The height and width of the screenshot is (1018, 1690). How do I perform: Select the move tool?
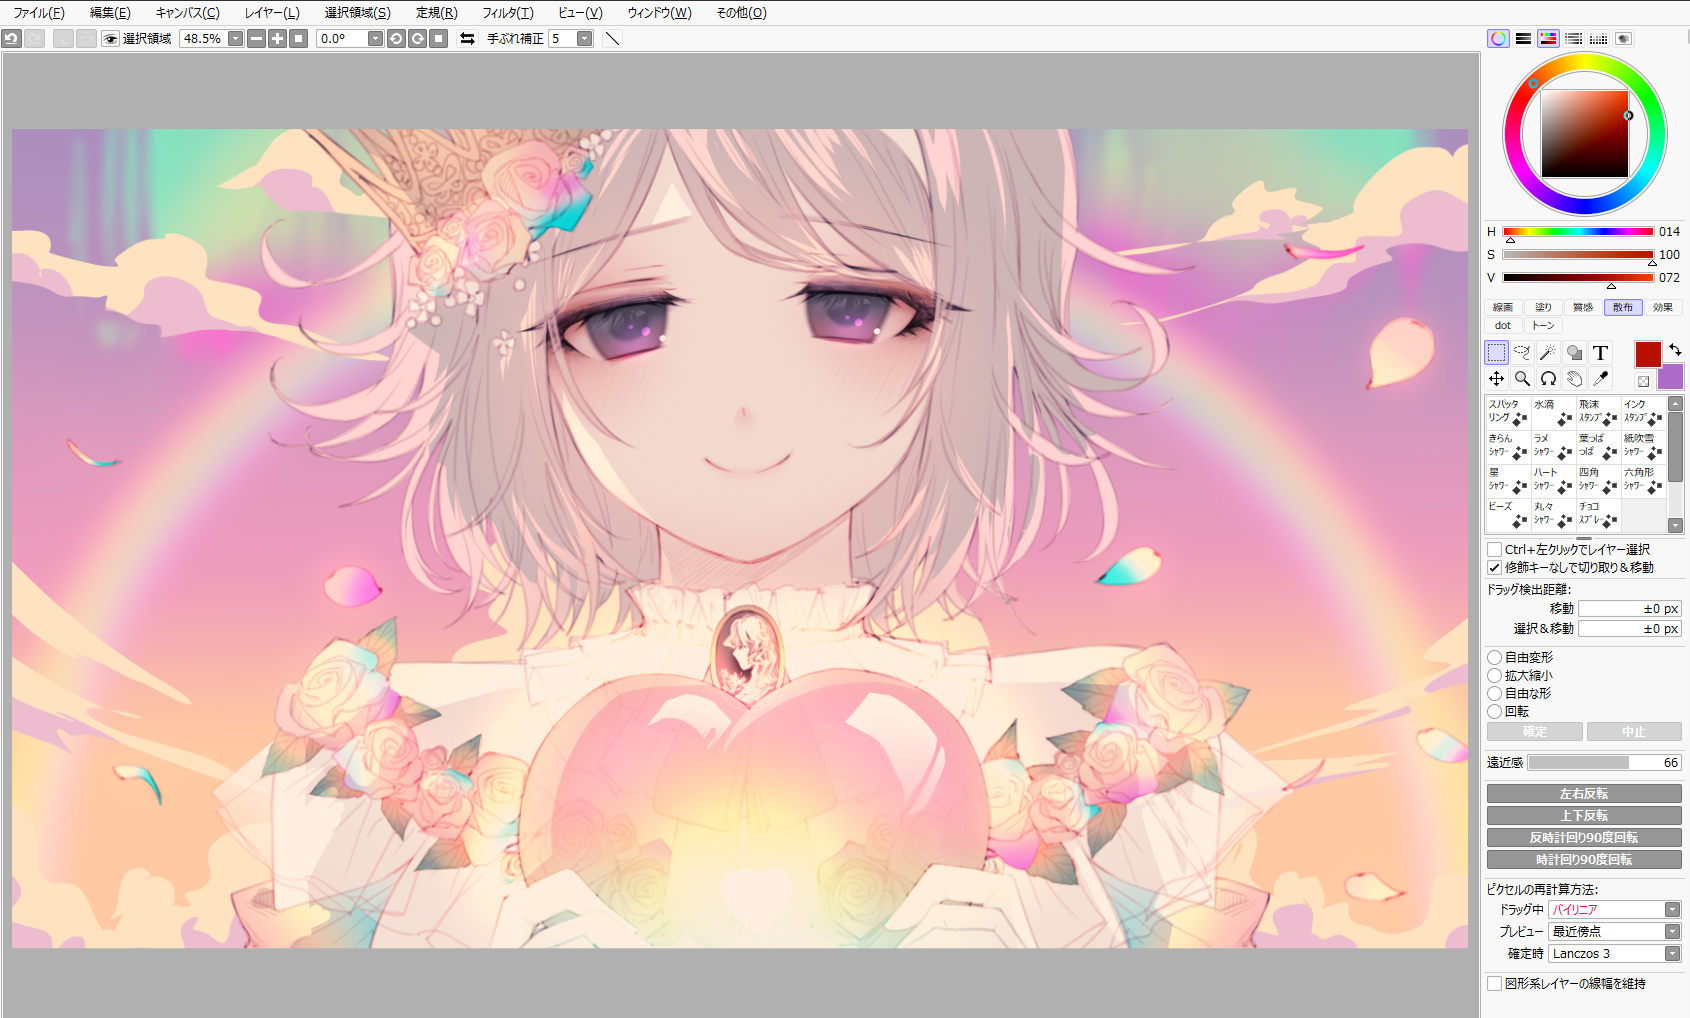pyautogui.click(x=1496, y=378)
